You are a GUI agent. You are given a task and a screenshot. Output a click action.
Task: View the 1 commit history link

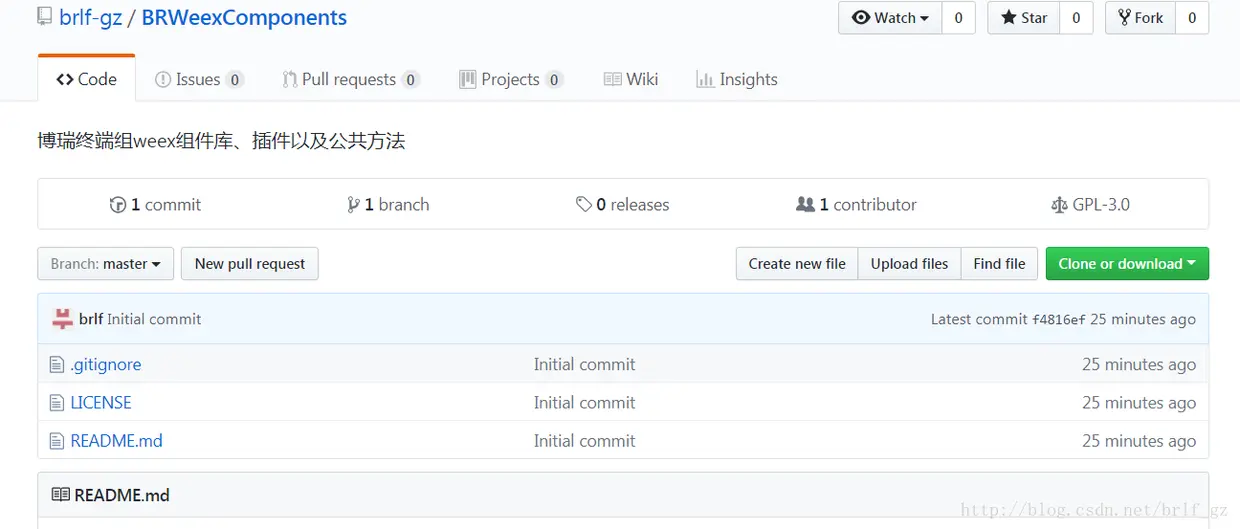coord(155,205)
